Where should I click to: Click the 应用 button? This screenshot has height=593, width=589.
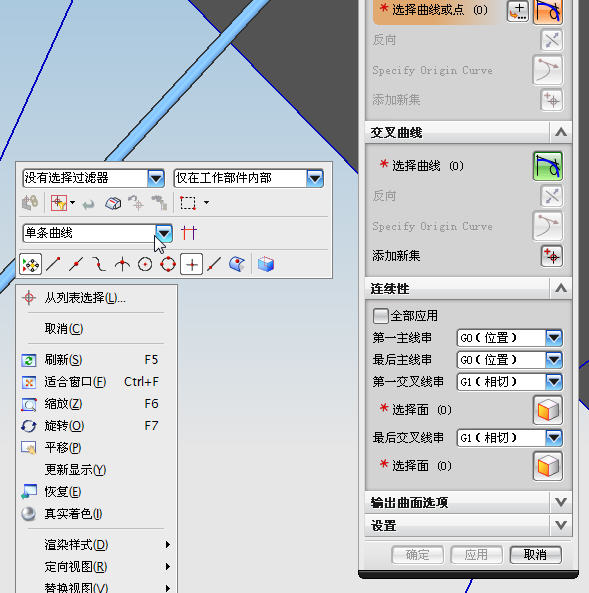(476, 555)
